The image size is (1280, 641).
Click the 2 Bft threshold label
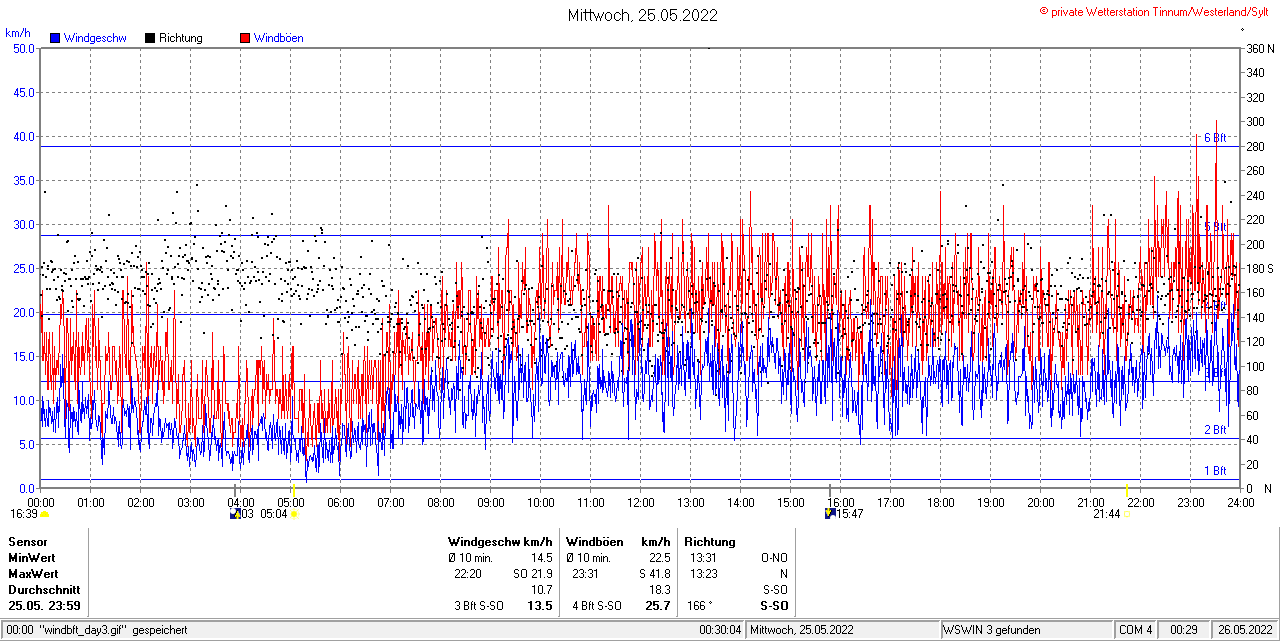click(x=1214, y=430)
